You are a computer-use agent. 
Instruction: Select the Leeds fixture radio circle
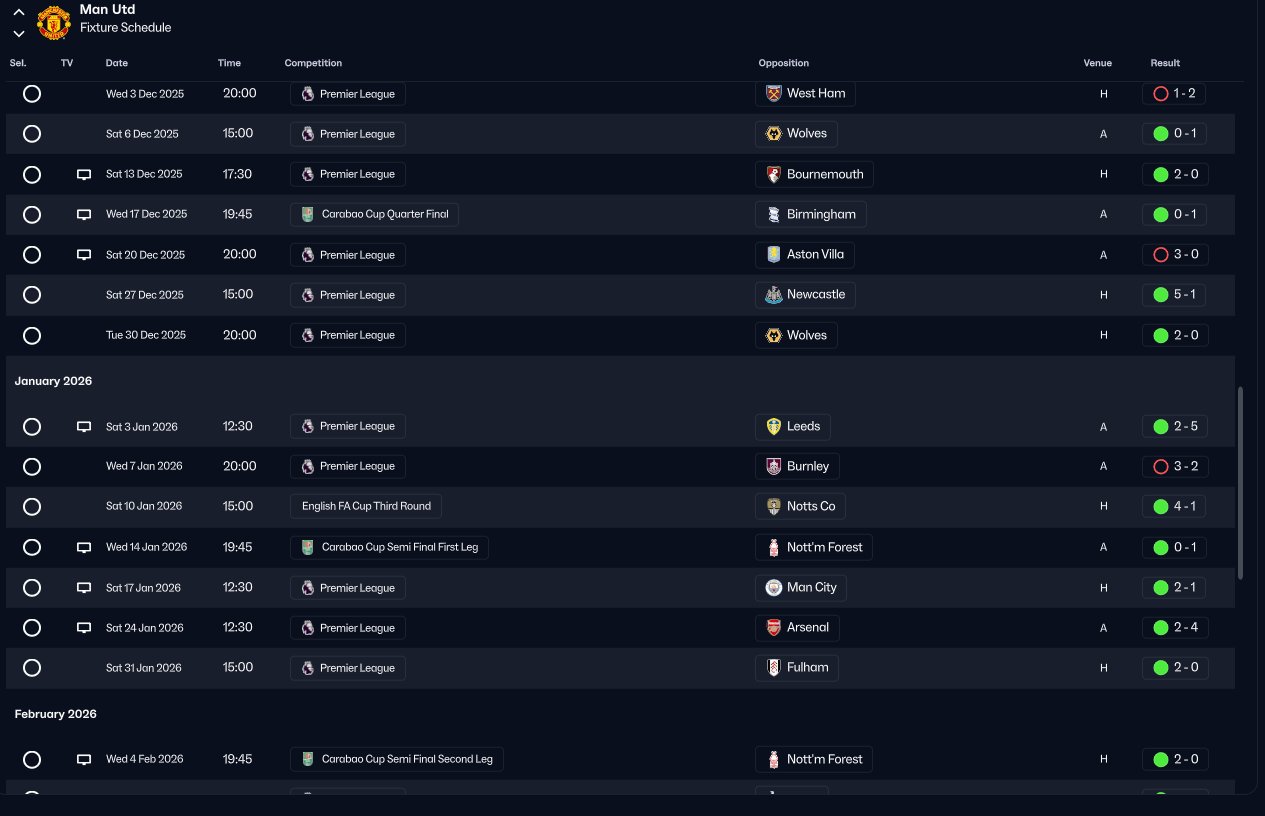pyautogui.click(x=32, y=426)
